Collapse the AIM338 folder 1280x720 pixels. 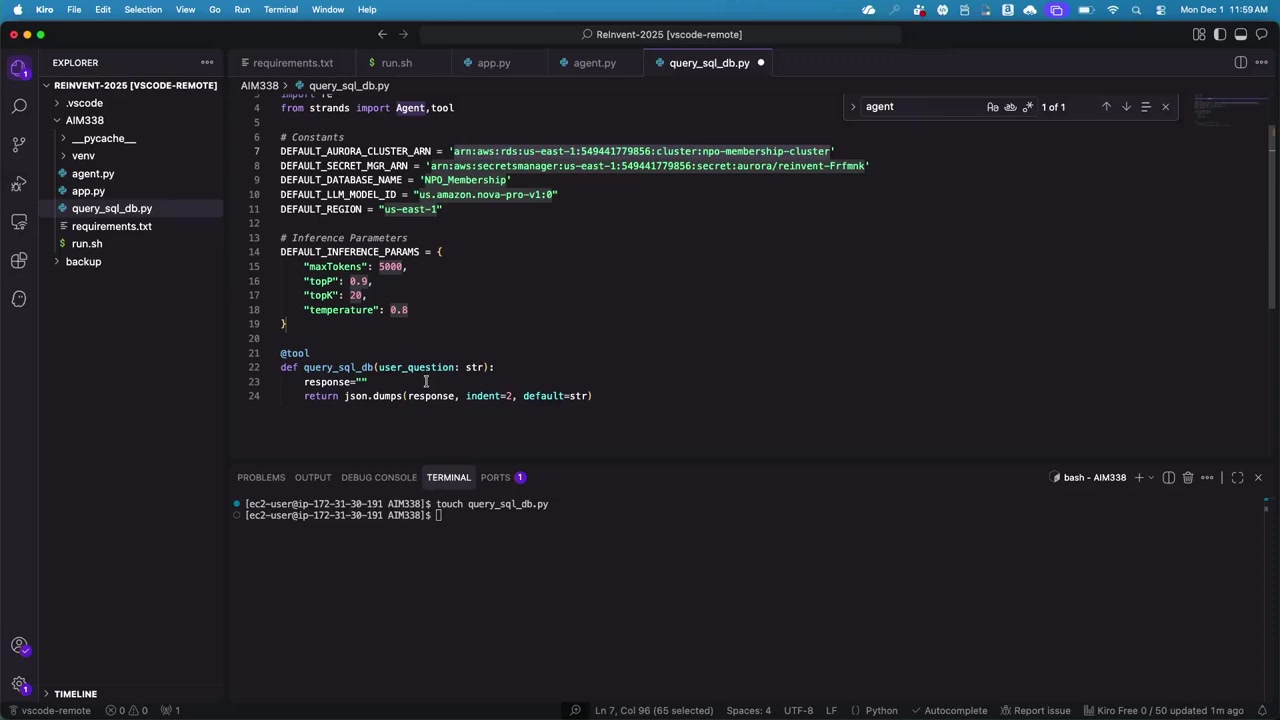tap(84, 120)
